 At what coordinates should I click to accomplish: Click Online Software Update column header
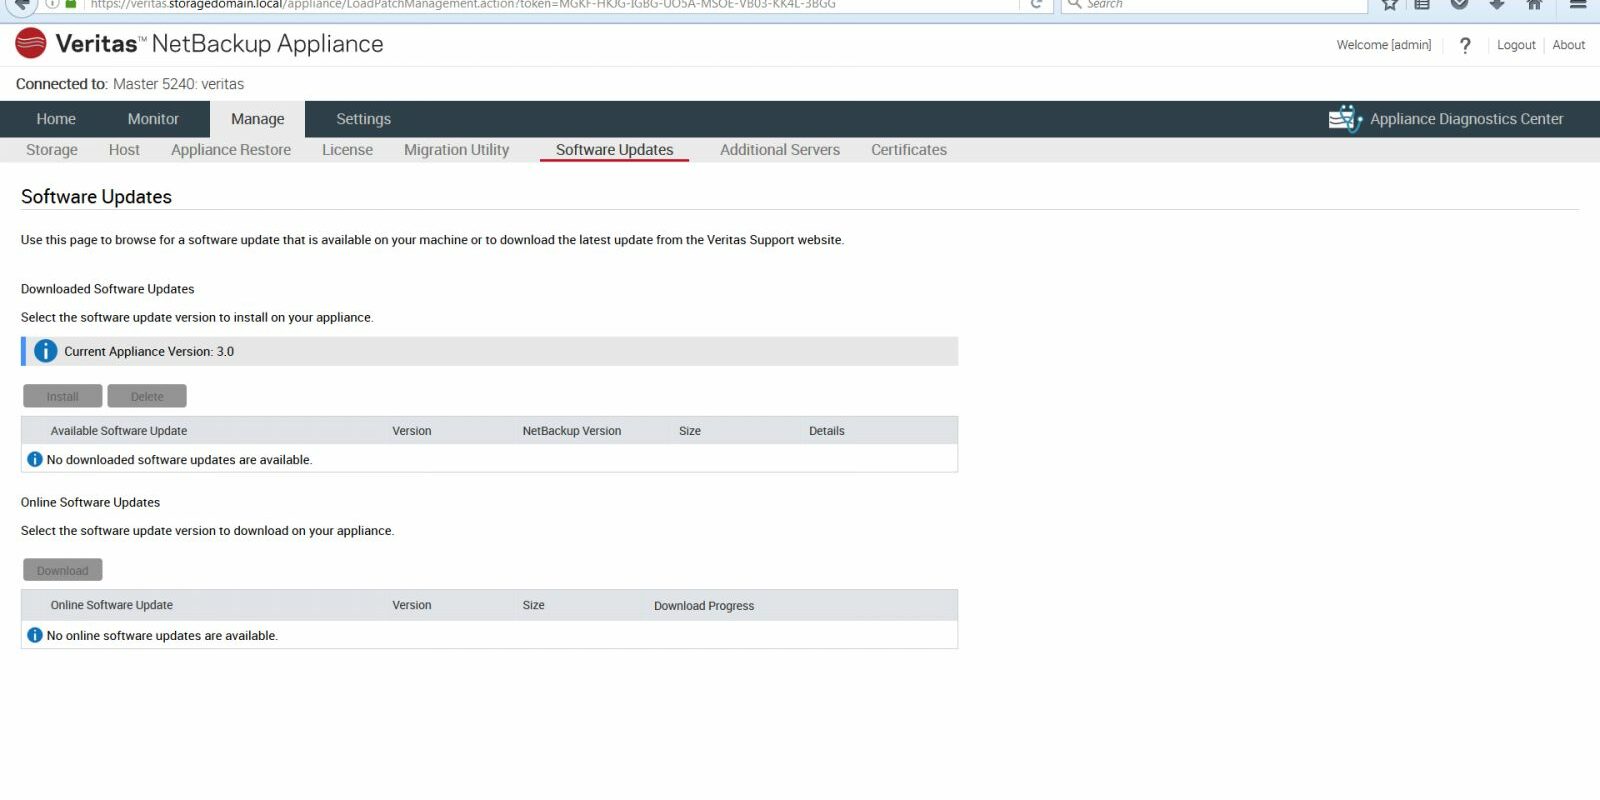[112, 605]
